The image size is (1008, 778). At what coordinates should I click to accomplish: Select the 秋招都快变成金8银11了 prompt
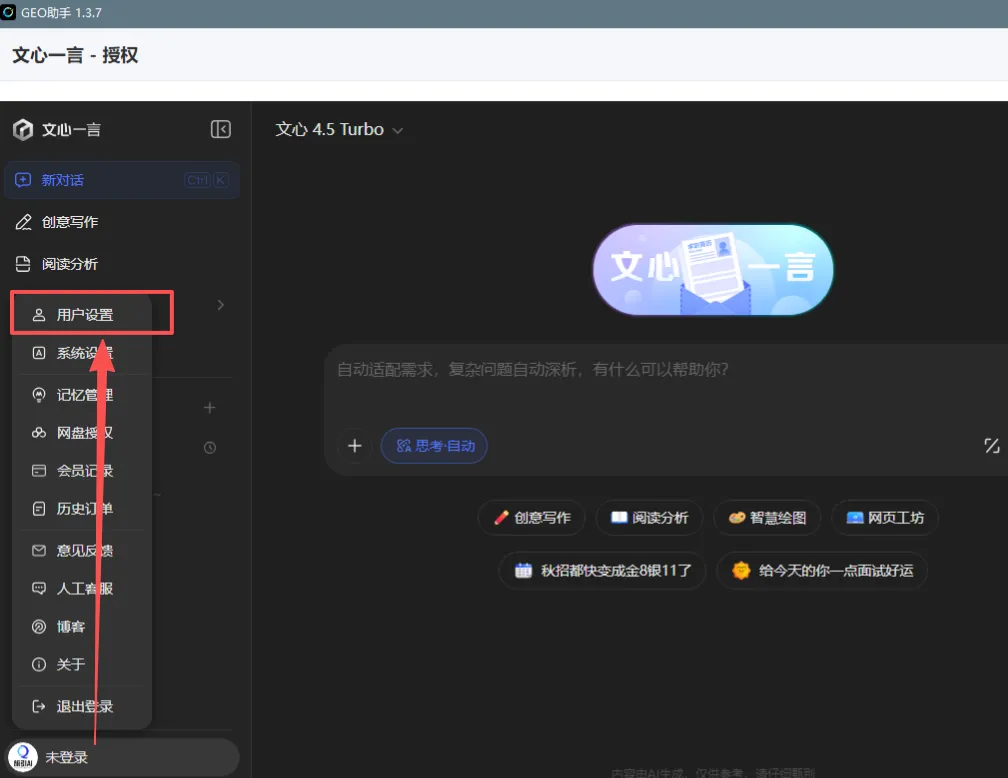click(x=603, y=570)
